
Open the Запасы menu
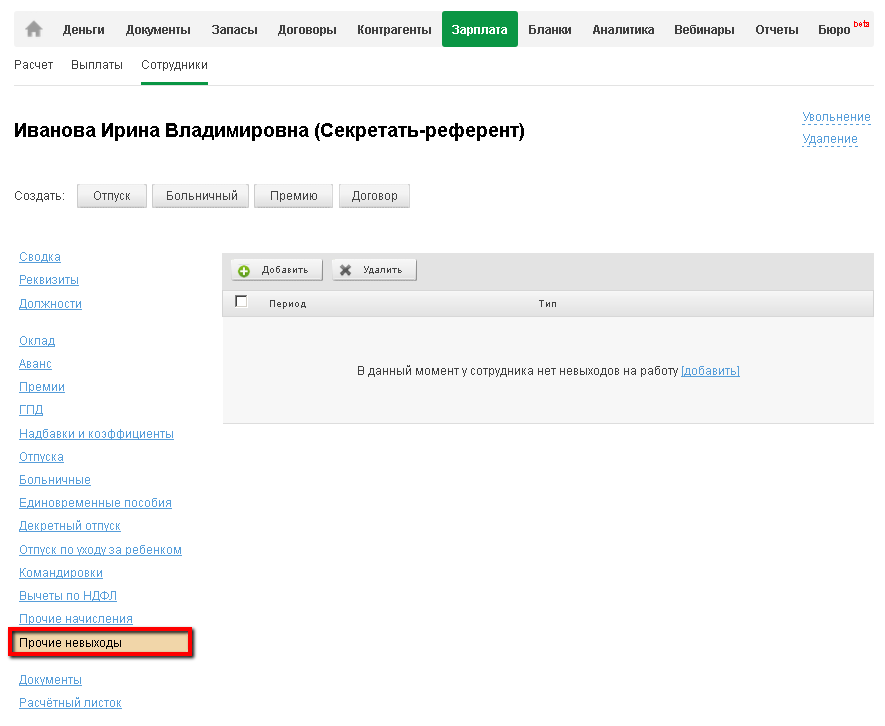point(234,29)
